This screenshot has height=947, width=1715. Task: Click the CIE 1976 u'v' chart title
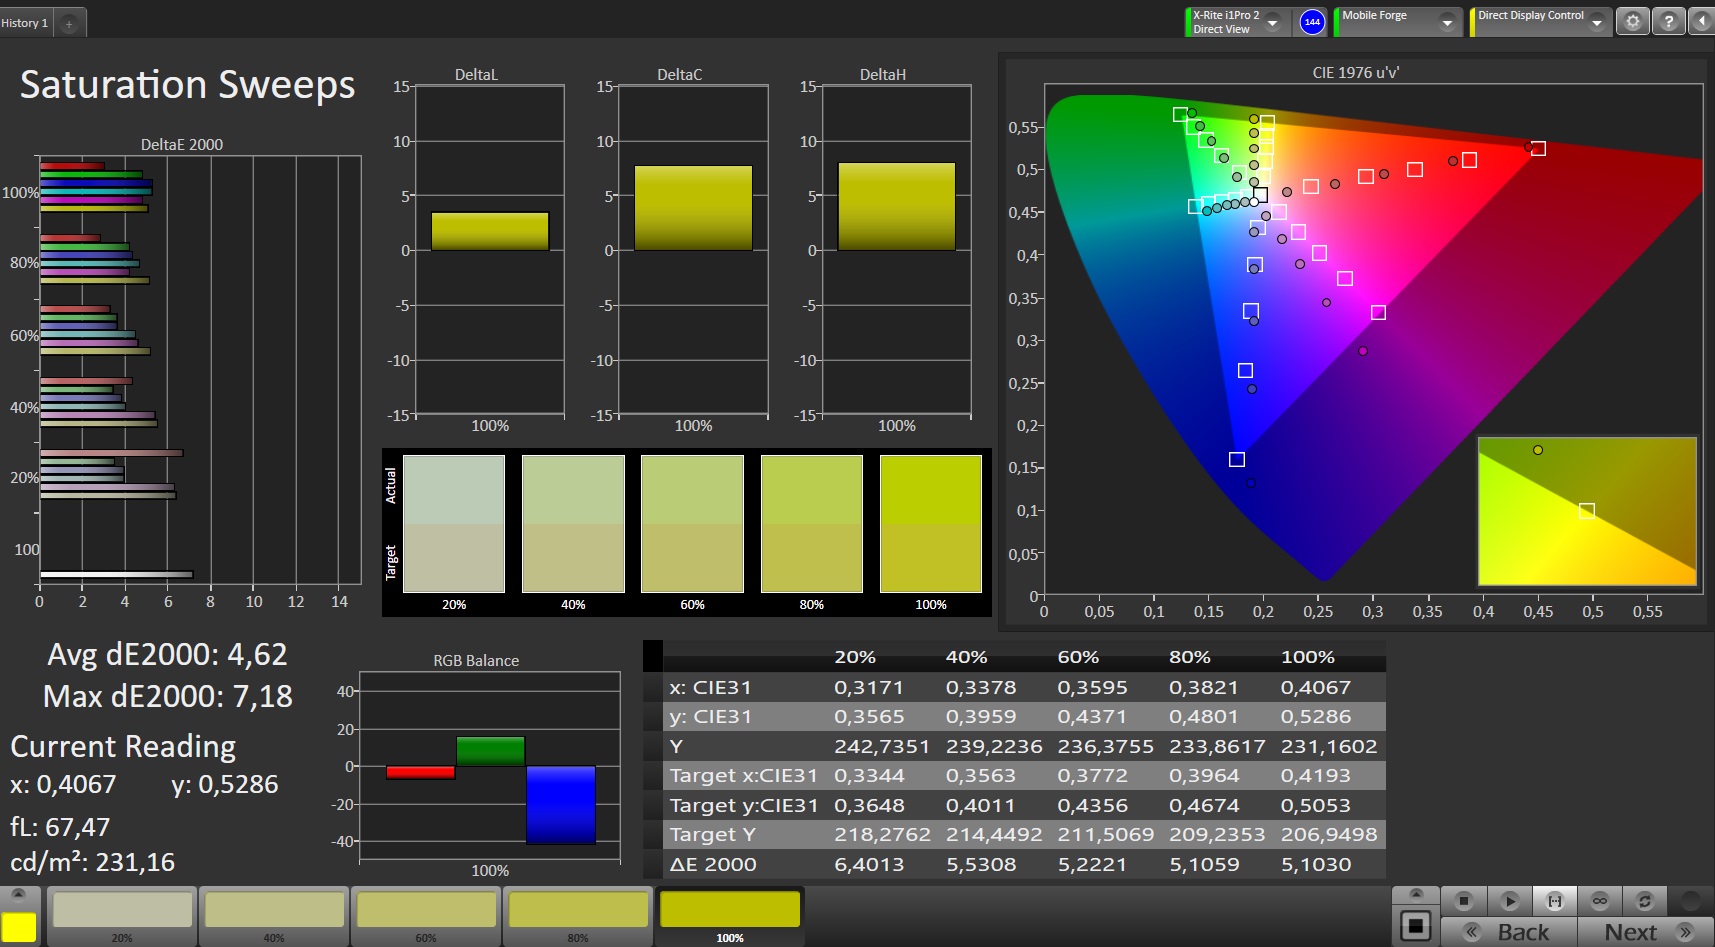click(1355, 72)
